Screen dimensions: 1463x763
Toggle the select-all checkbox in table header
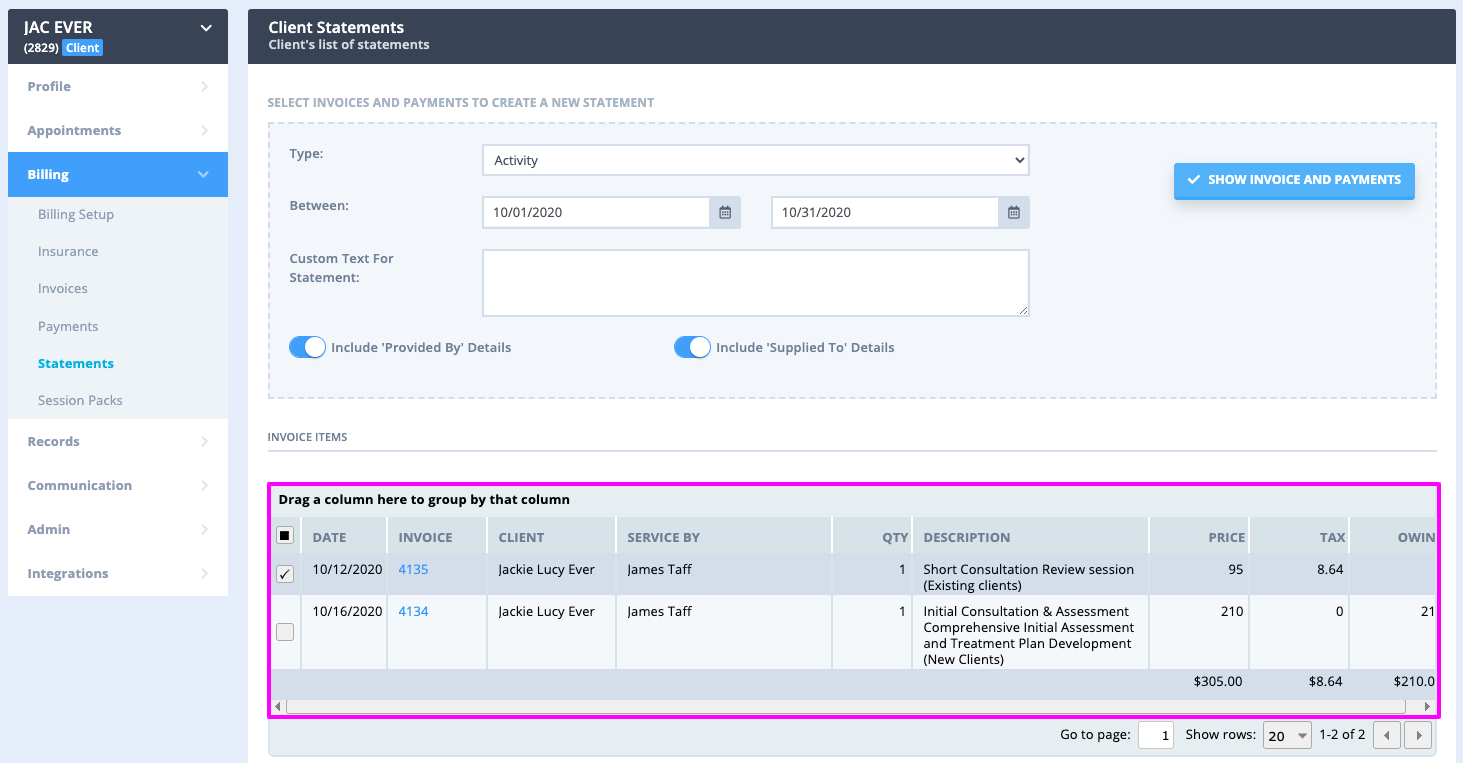285,536
